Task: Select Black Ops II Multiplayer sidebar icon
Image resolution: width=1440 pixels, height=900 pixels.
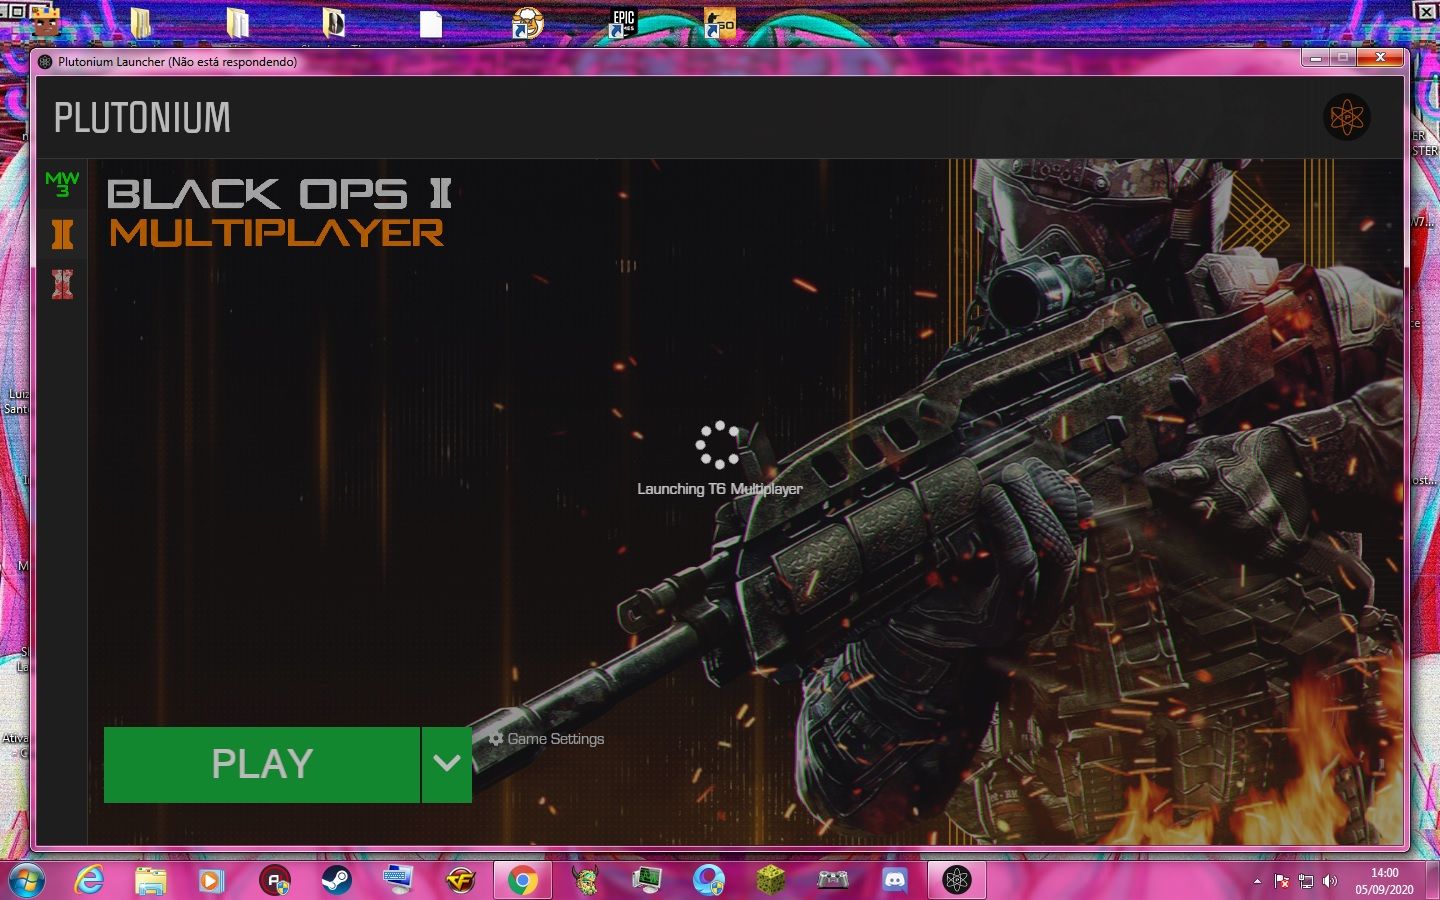Action: tap(62, 235)
